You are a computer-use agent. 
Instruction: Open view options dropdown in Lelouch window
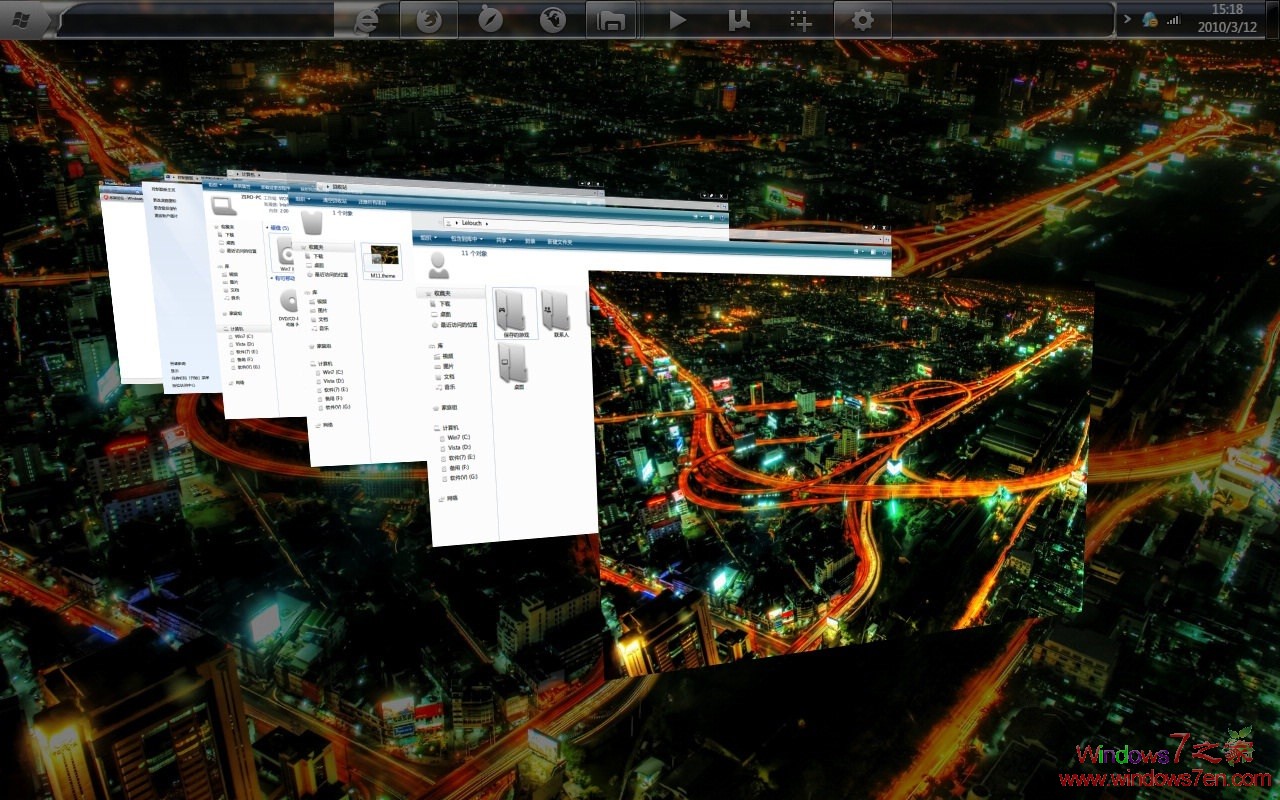tap(862, 251)
